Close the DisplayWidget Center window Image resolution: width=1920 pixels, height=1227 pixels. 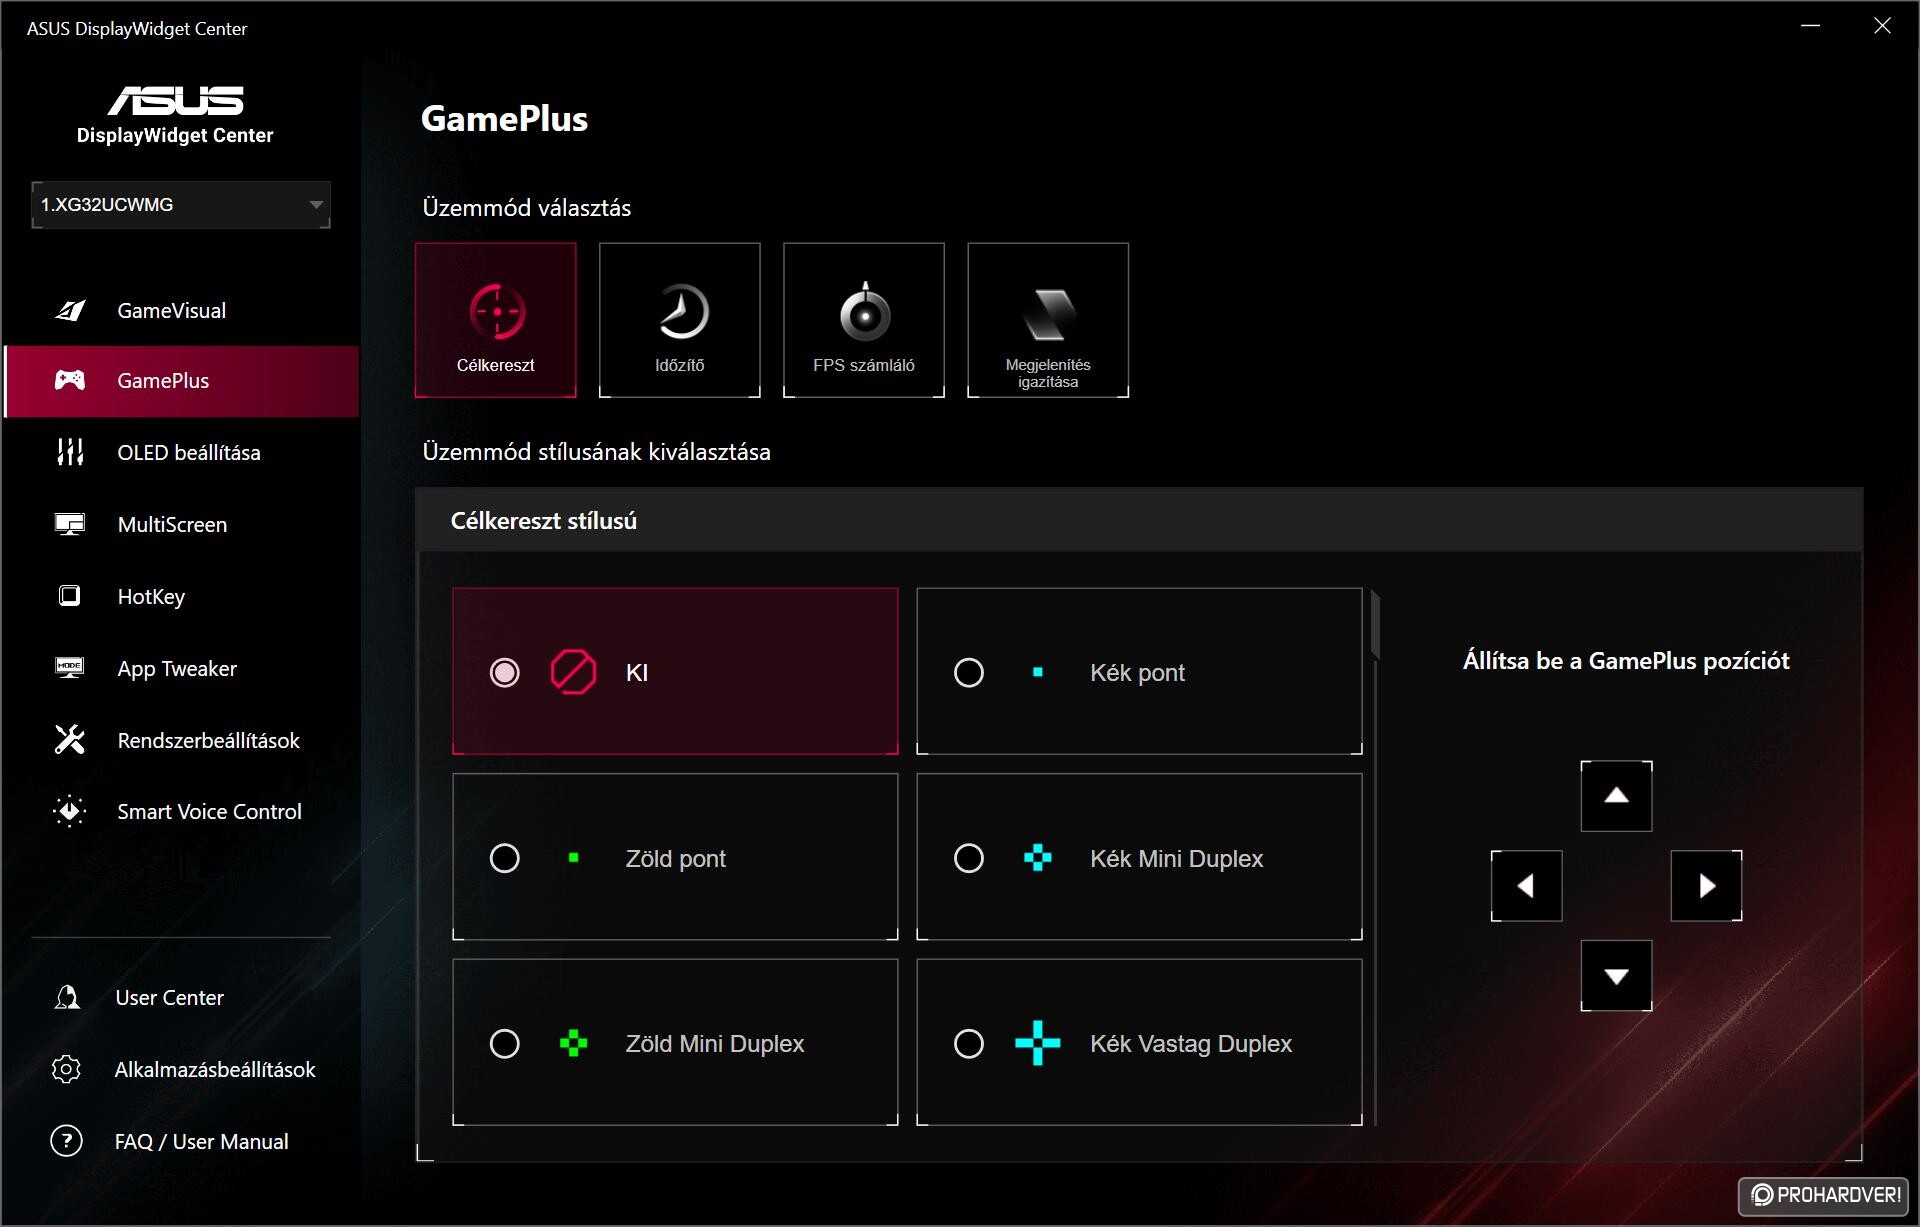1882,26
